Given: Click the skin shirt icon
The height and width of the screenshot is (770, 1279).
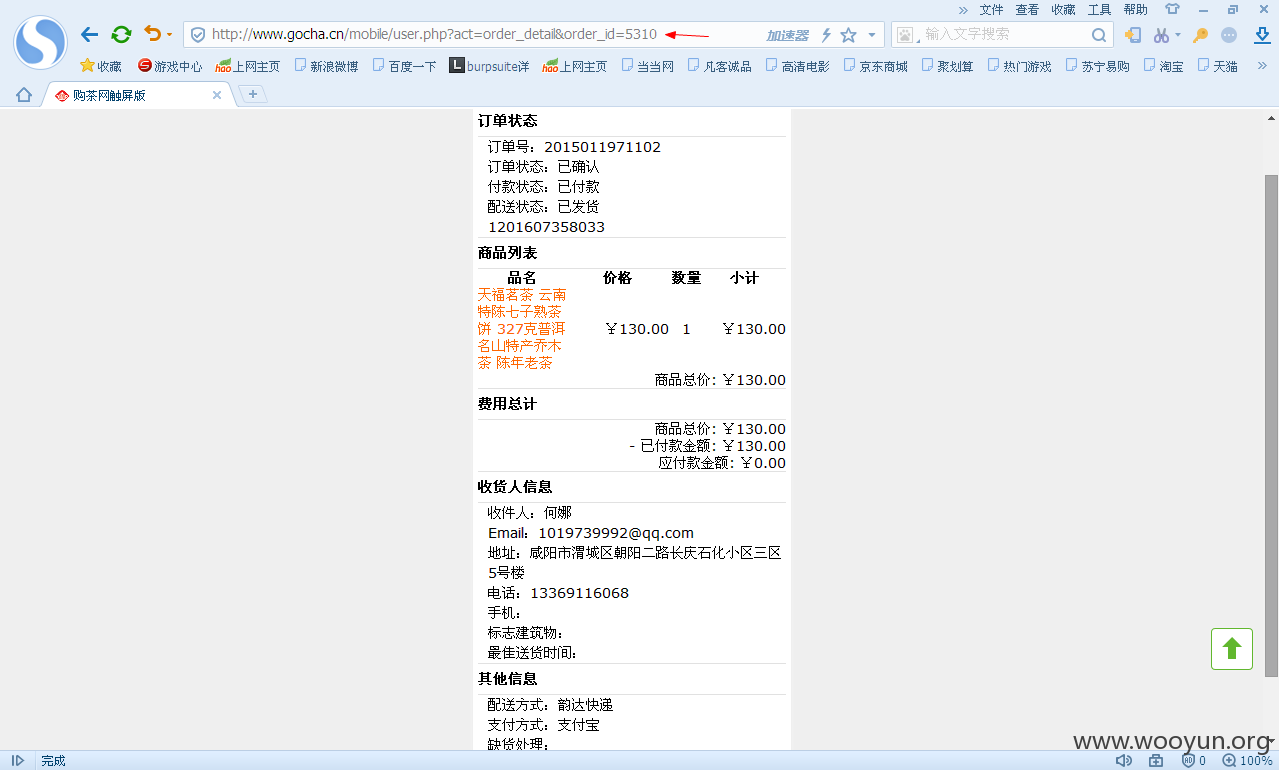Looking at the screenshot, I should point(1172,9).
